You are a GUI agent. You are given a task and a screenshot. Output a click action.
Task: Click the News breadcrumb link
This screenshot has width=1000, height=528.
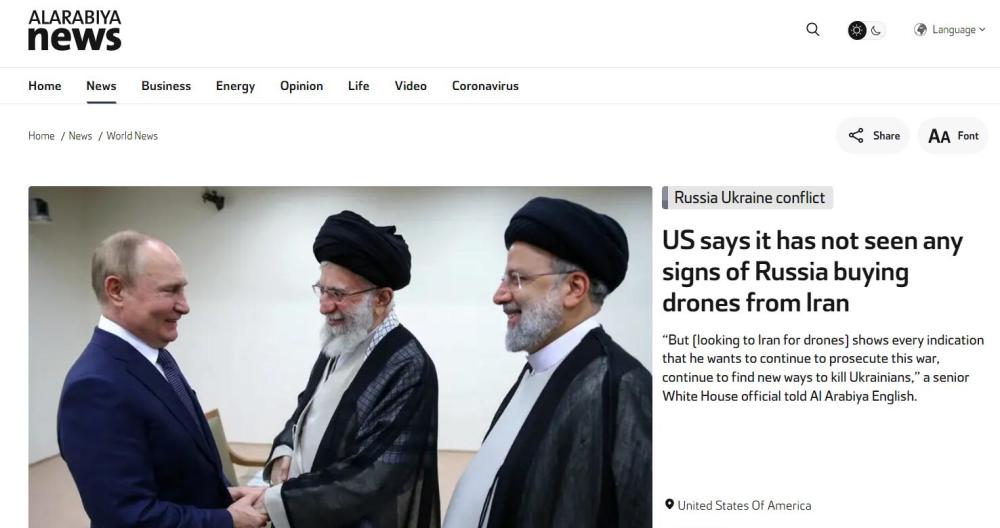[80, 136]
